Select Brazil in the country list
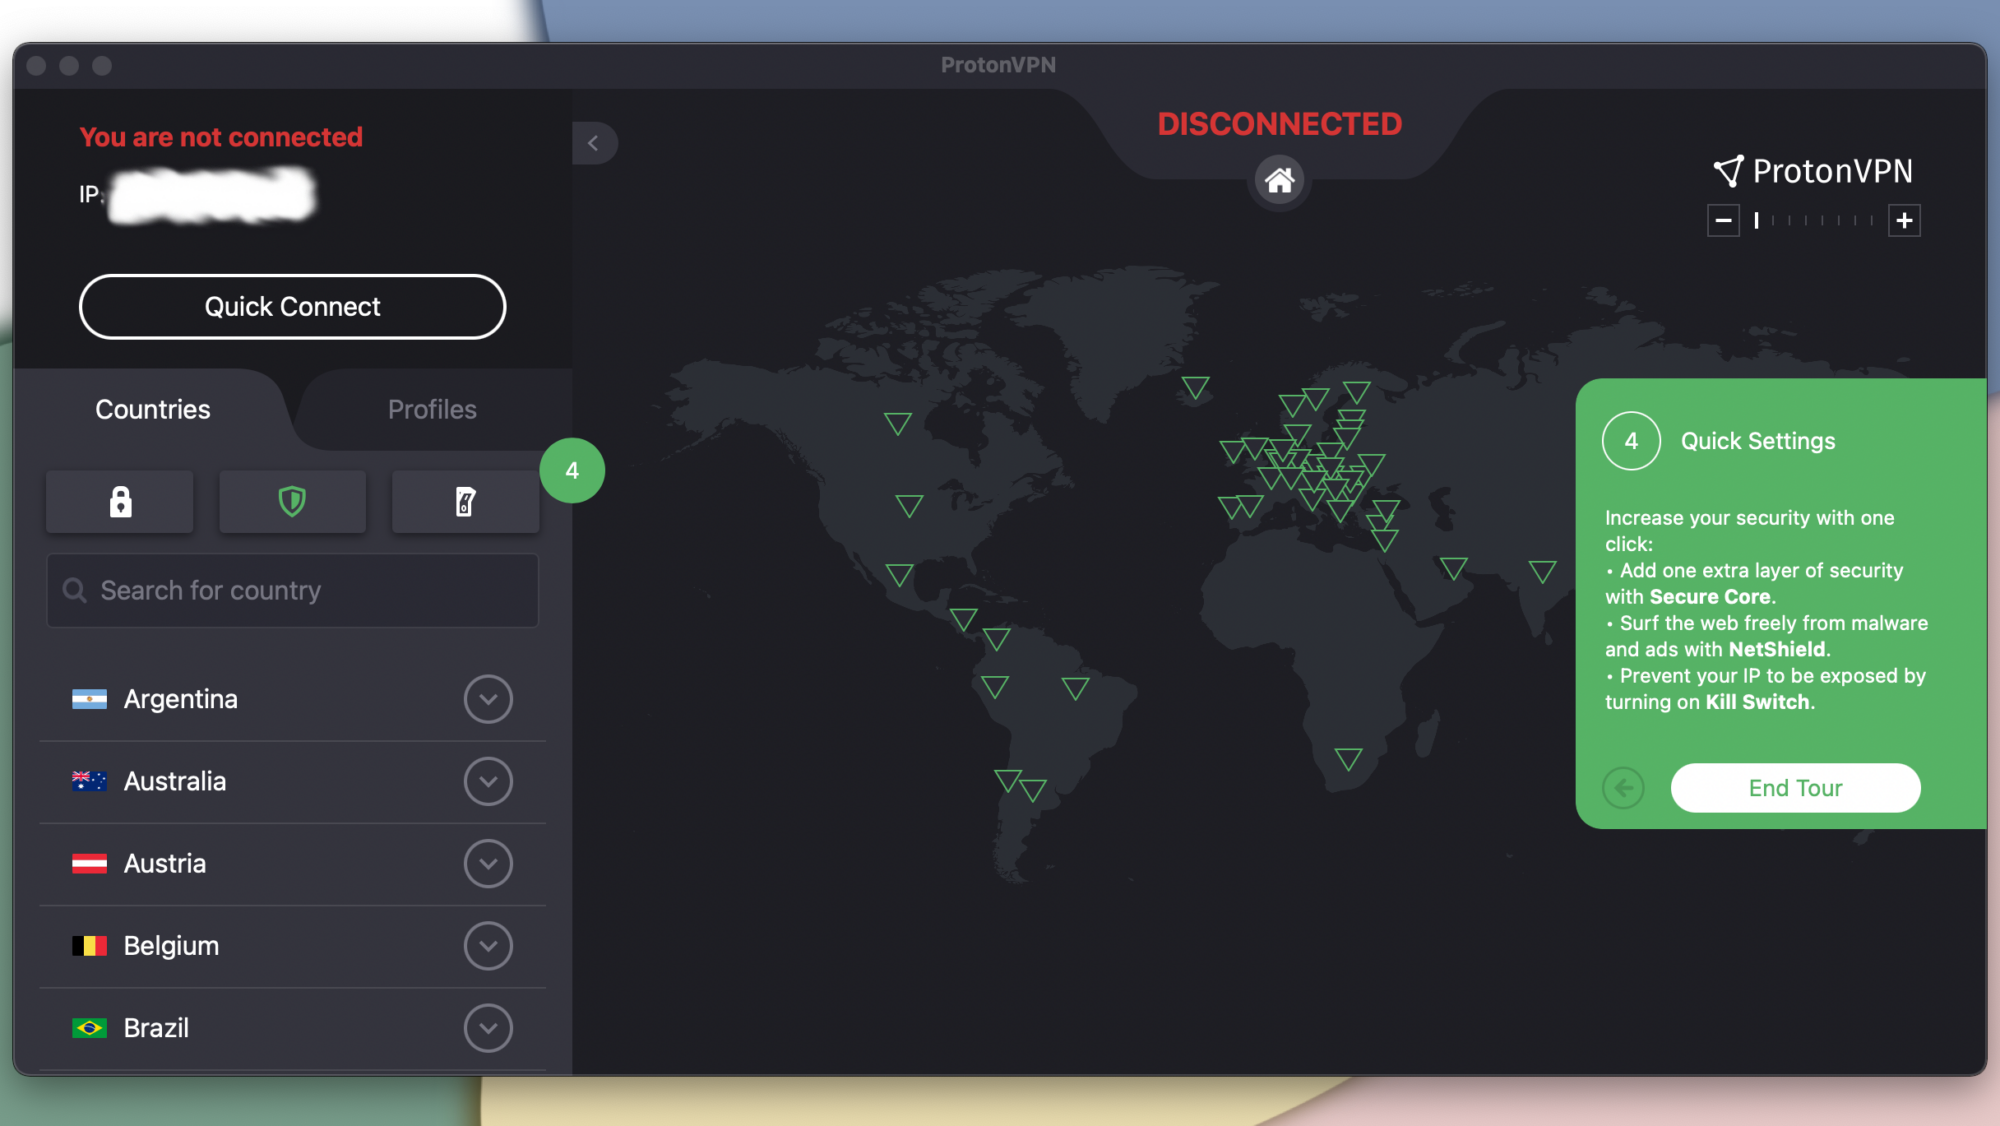This screenshot has height=1126, width=2000. coord(292,1028)
